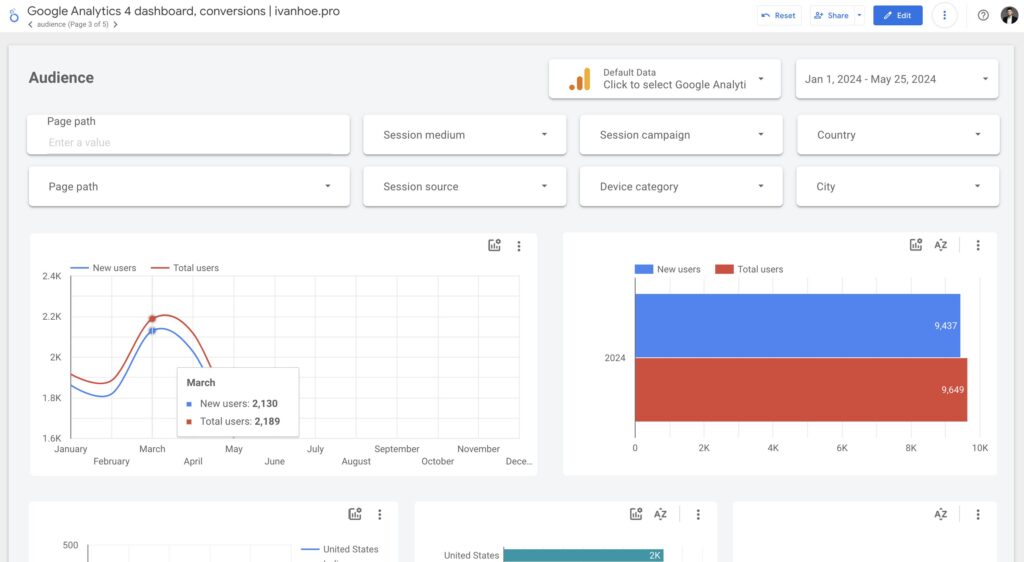Click the Looker Studio logo icon
Screen dimensions: 1024x562
pos(13,16)
